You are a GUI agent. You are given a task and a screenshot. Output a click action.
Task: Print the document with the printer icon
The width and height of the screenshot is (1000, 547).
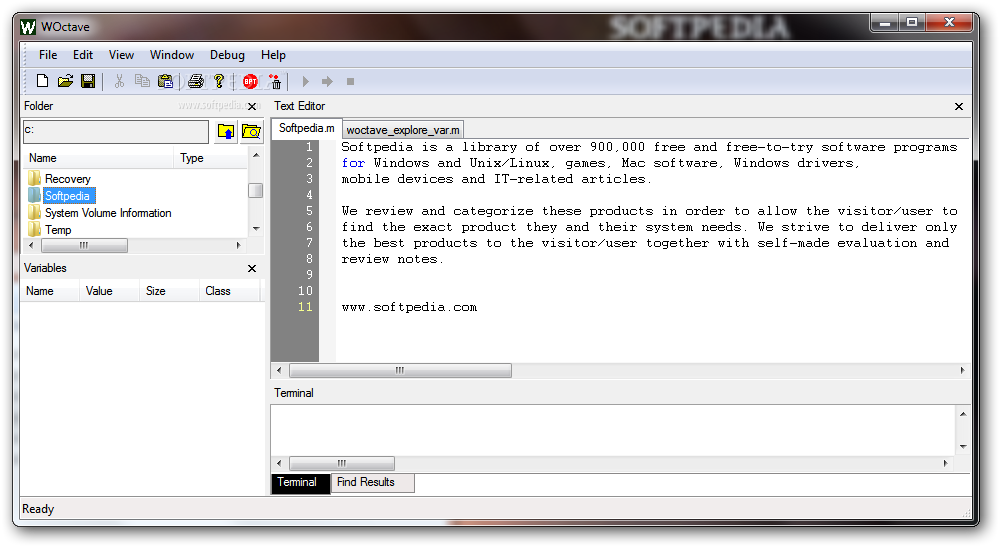click(x=196, y=81)
